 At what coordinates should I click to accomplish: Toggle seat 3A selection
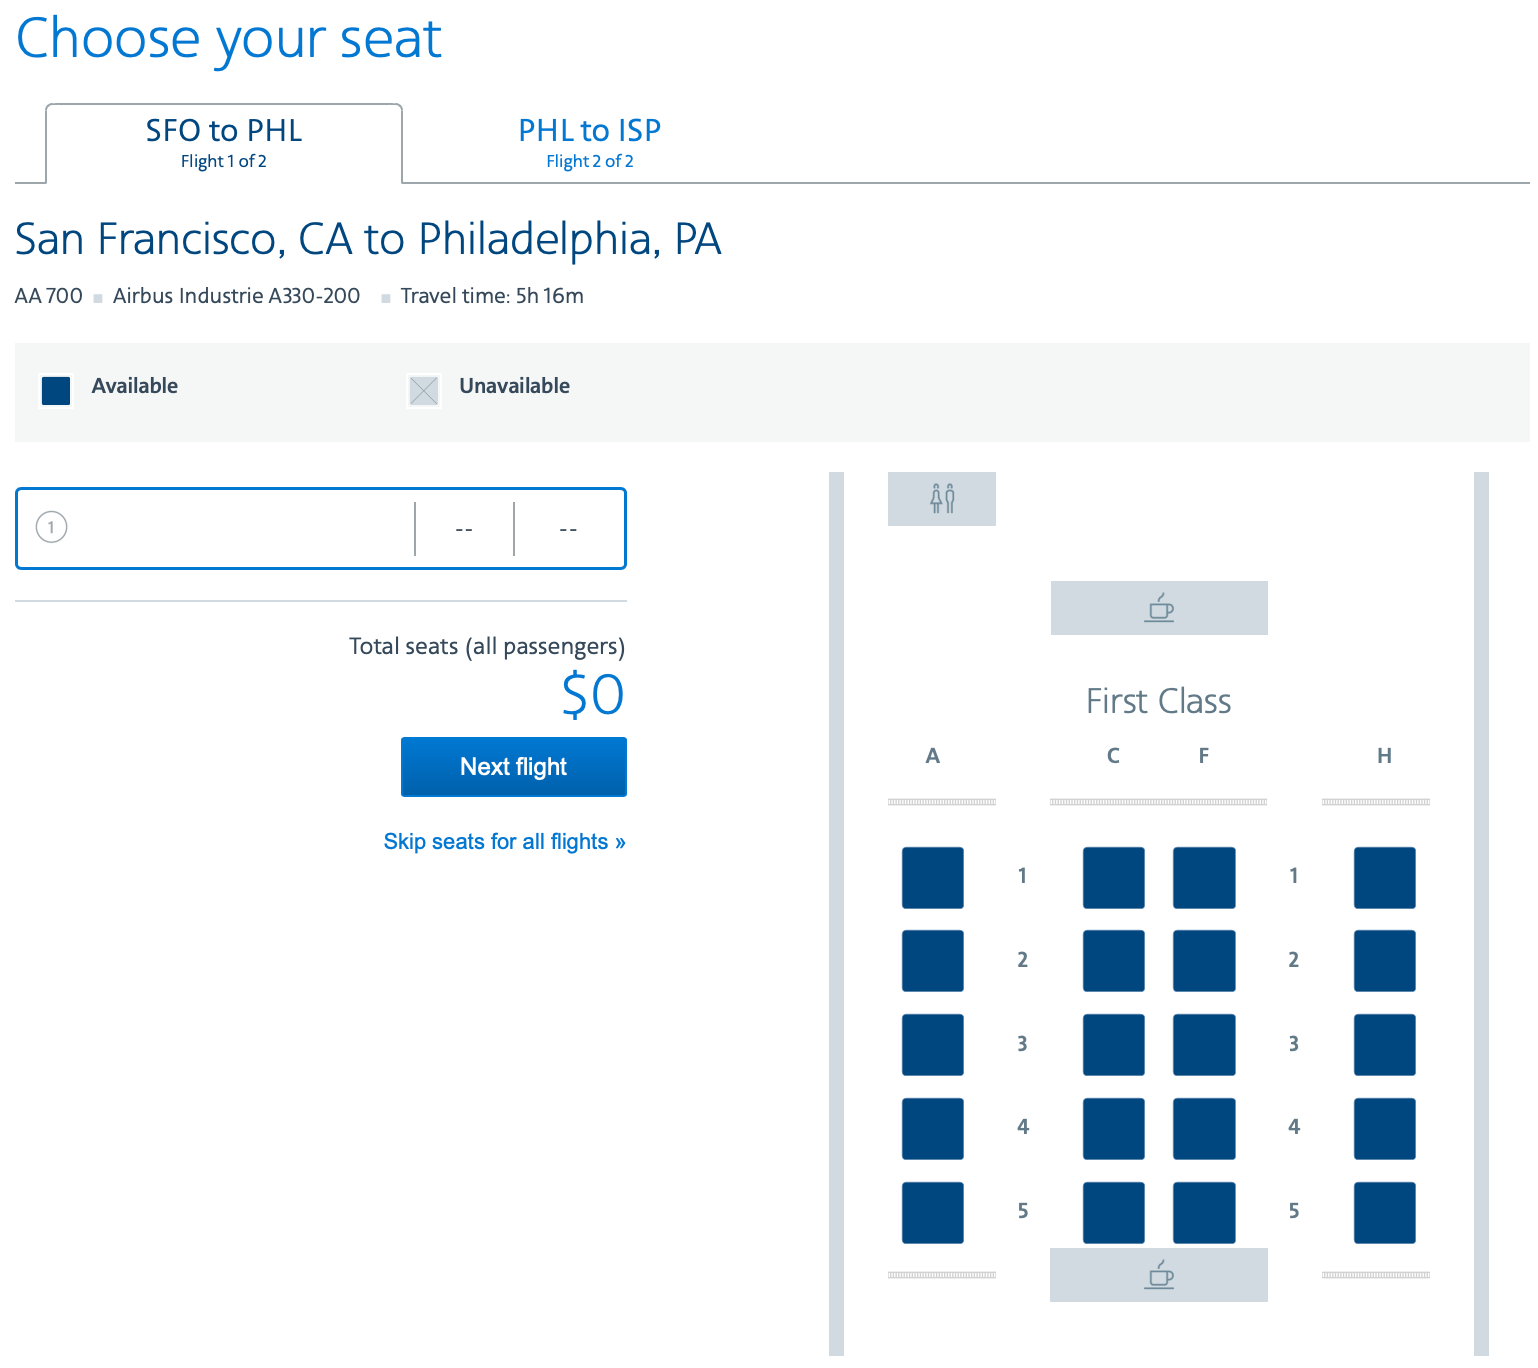[932, 1045]
